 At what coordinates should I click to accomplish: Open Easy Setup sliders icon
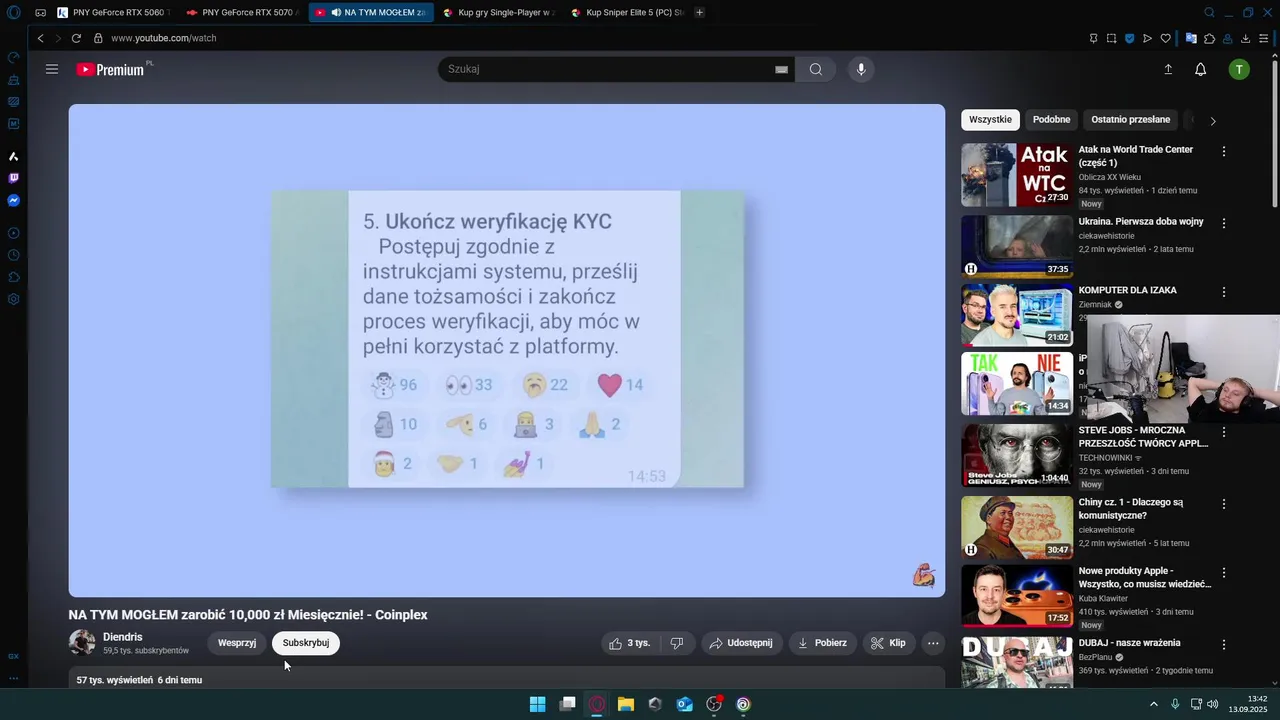tap(1265, 38)
